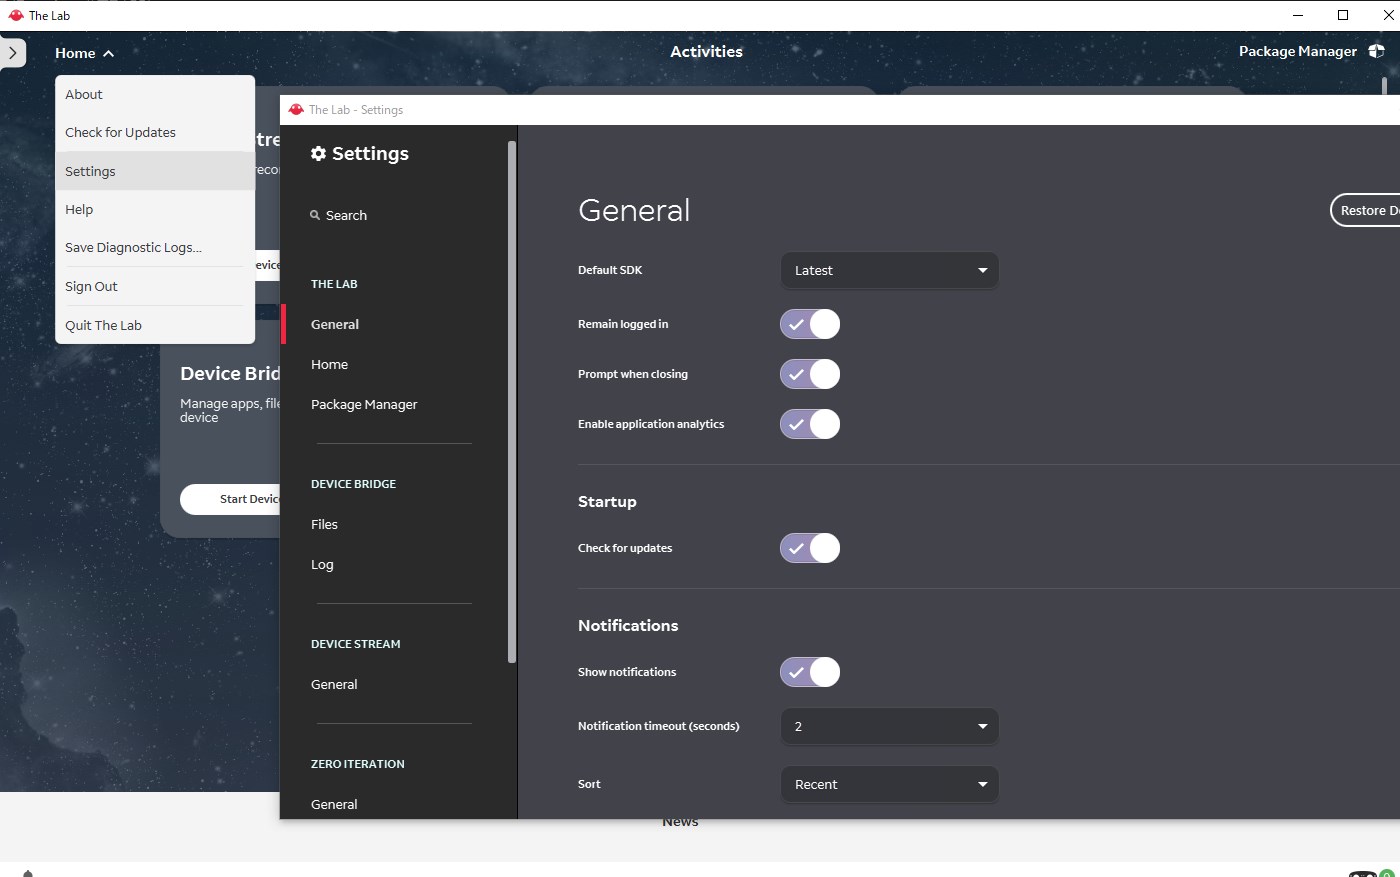Choose Save Diagnostic Logs menu entry
This screenshot has height=877, width=1400.
click(x=155, y=247)
